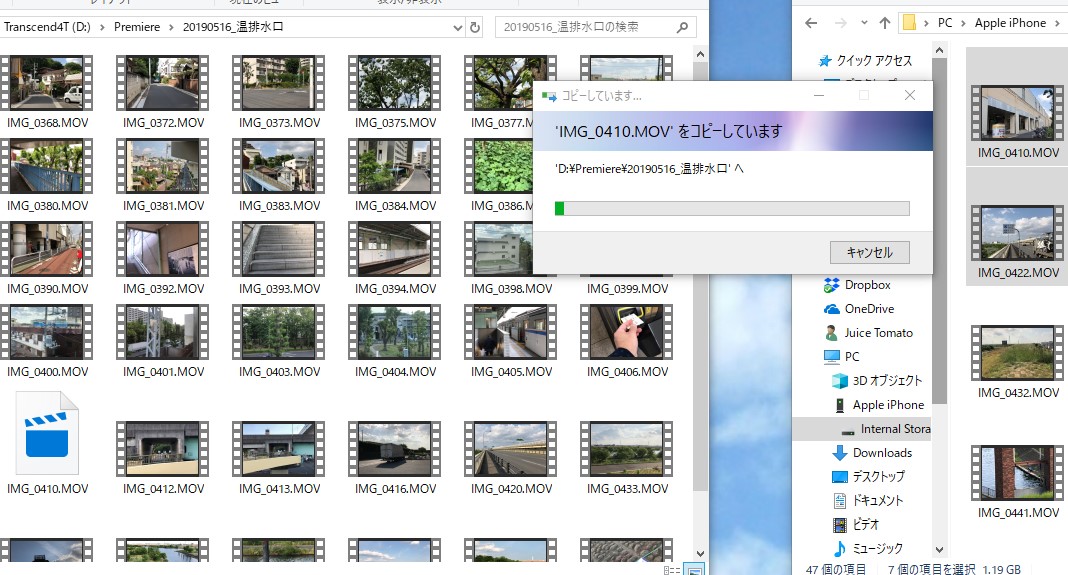The height and width of the screenshot is (575, 1068).
Task: Select Internal Storage in navigation tree
Action: pos(895,429)
